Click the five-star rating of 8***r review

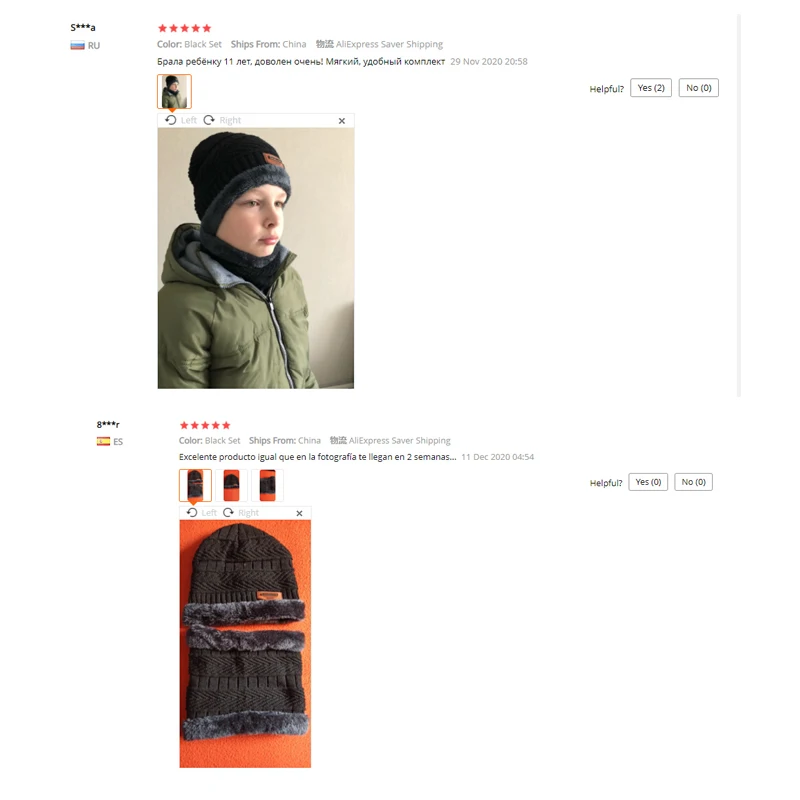coord(205,425)
